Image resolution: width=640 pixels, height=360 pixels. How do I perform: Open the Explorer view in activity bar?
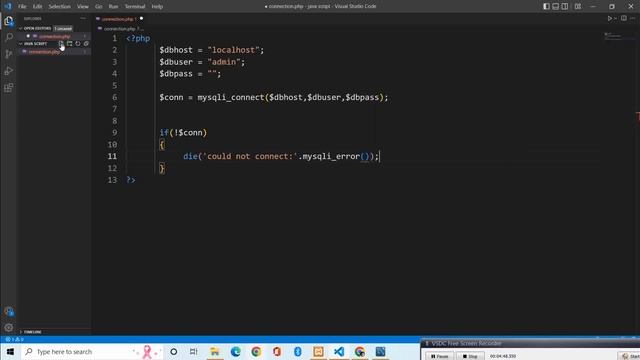(9, 21)
